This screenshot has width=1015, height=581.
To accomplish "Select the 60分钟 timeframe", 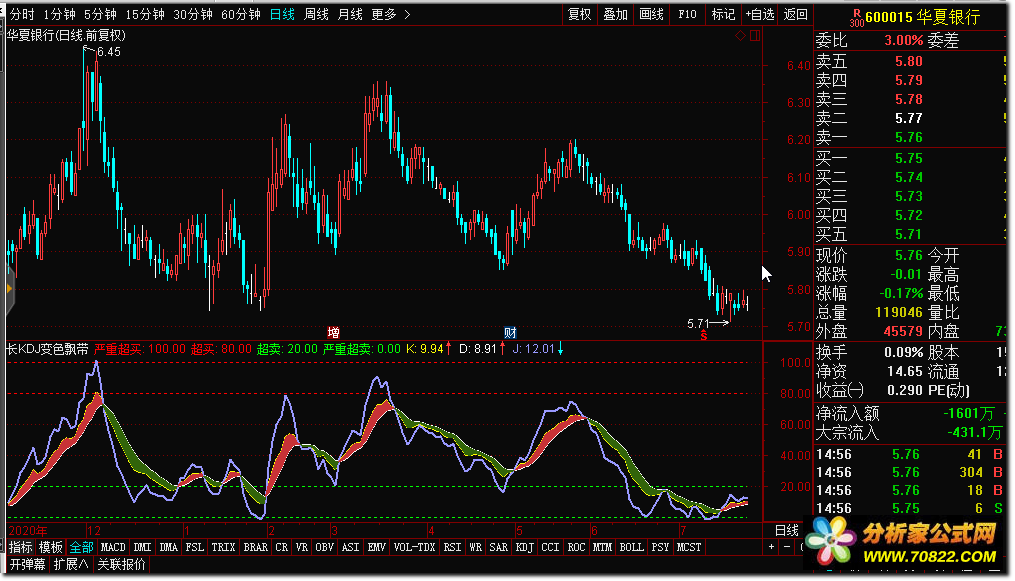I will [241, 14].
